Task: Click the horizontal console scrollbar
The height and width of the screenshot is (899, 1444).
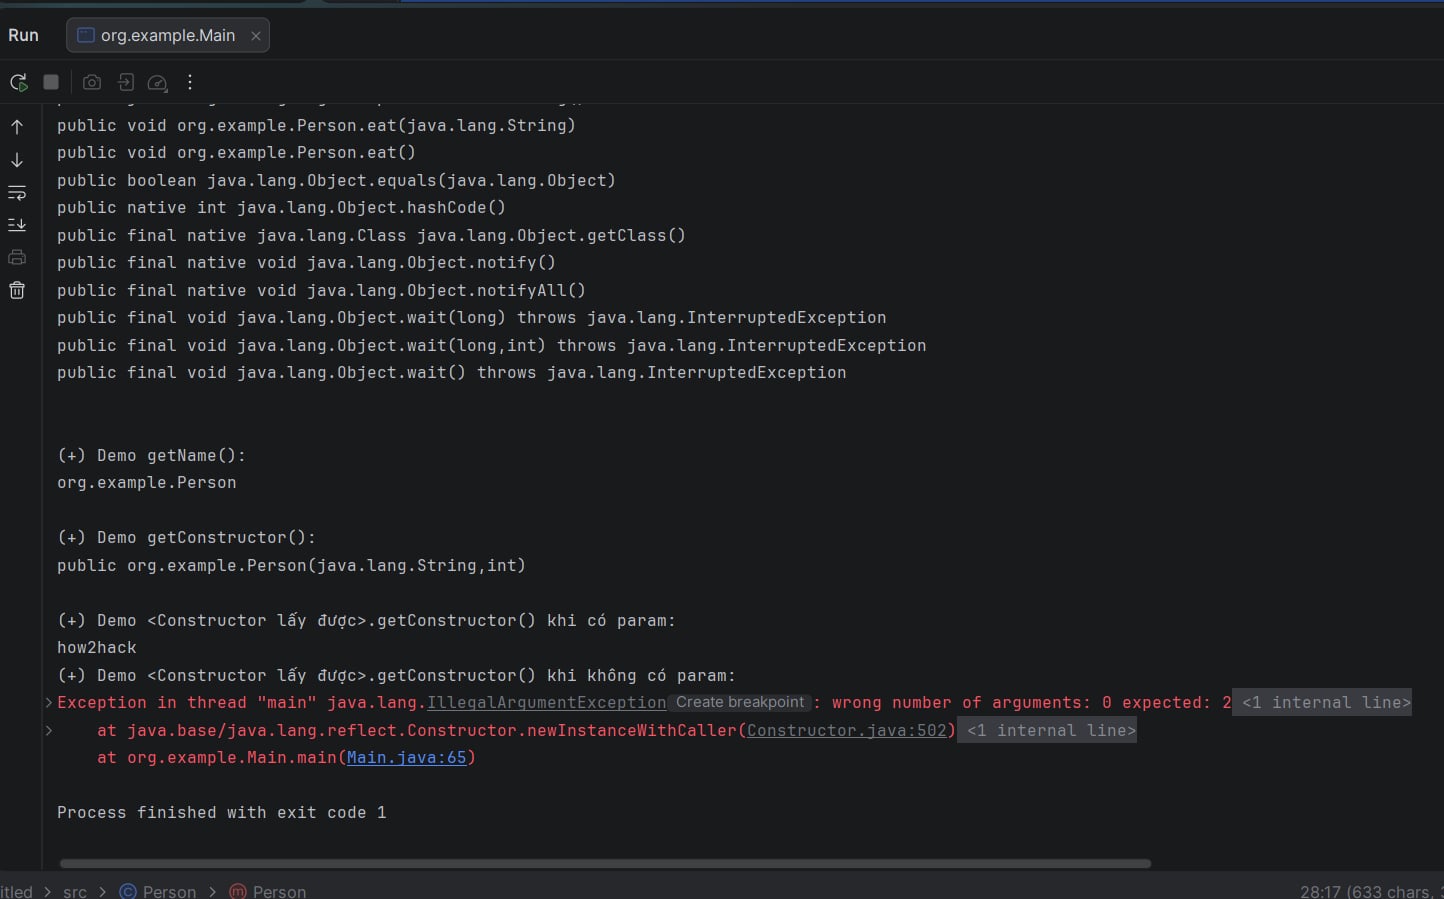Action: point(605,863)
